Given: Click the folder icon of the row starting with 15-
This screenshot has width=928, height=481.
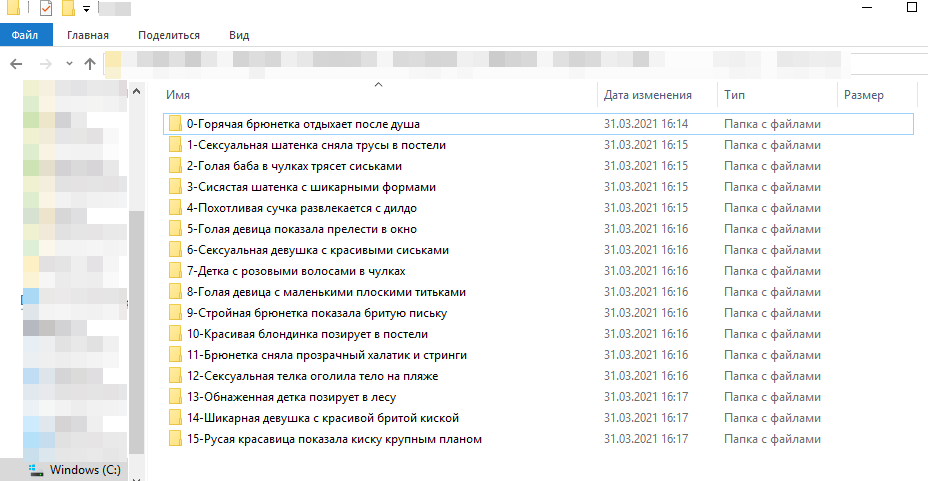Looking at the screenshot, I should (x=175, y=439).
